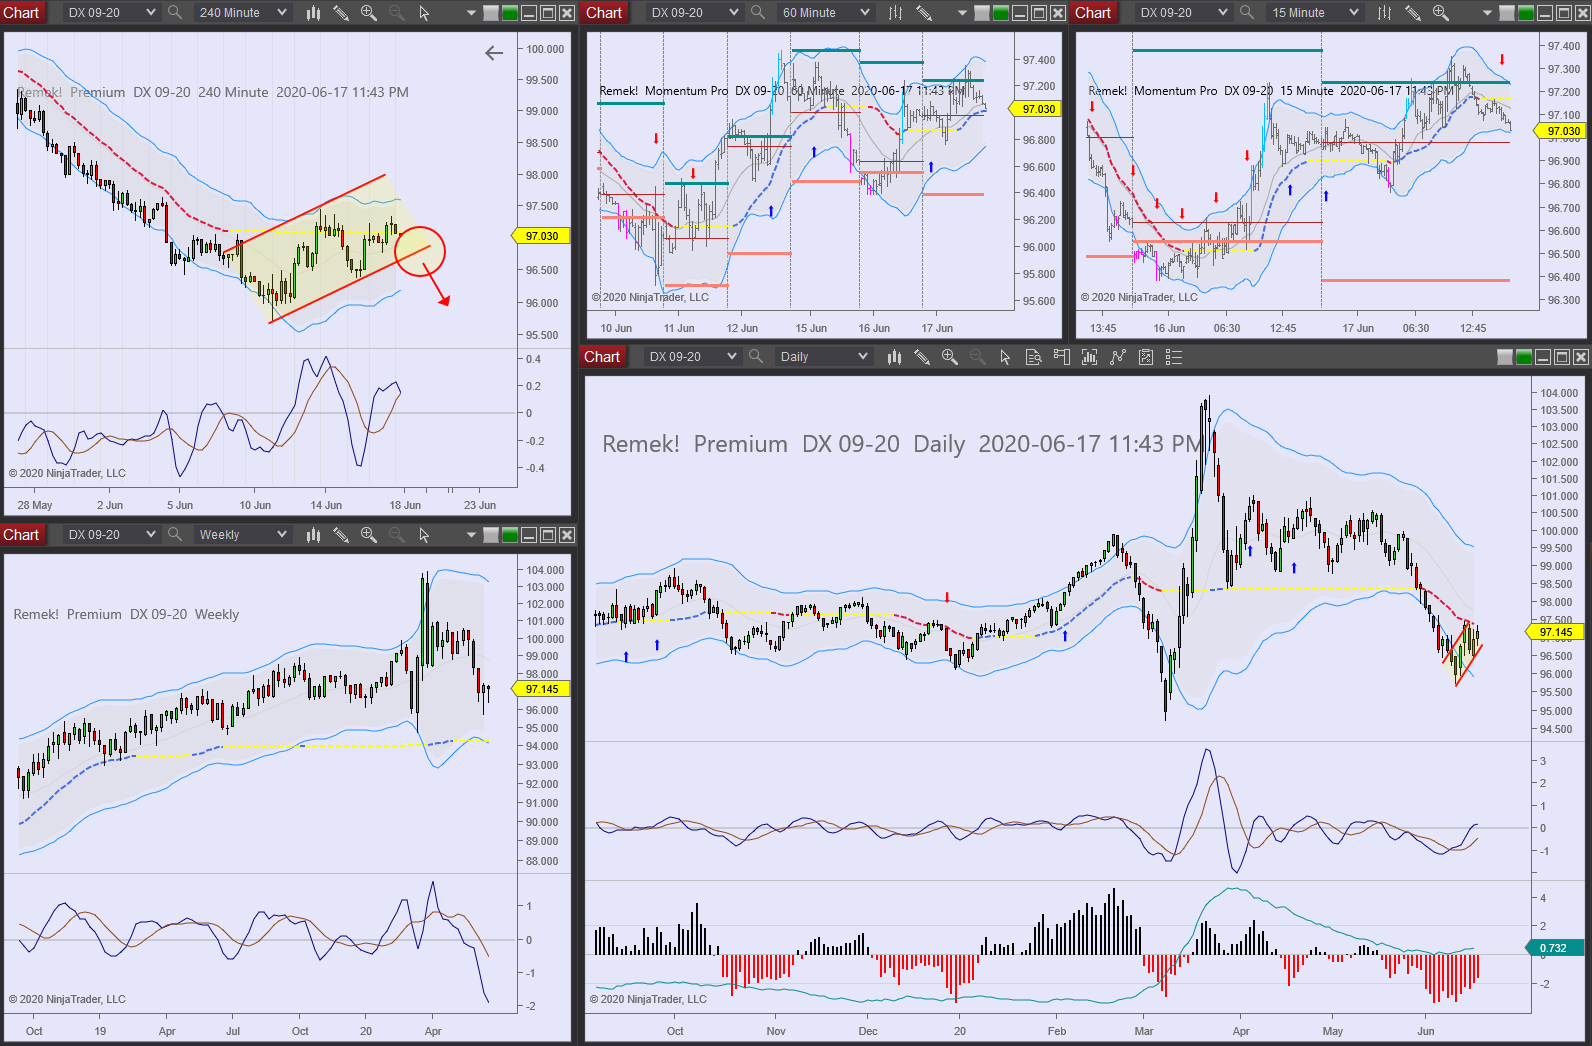Pick green link color in Weekly chart

pos(510,535)
